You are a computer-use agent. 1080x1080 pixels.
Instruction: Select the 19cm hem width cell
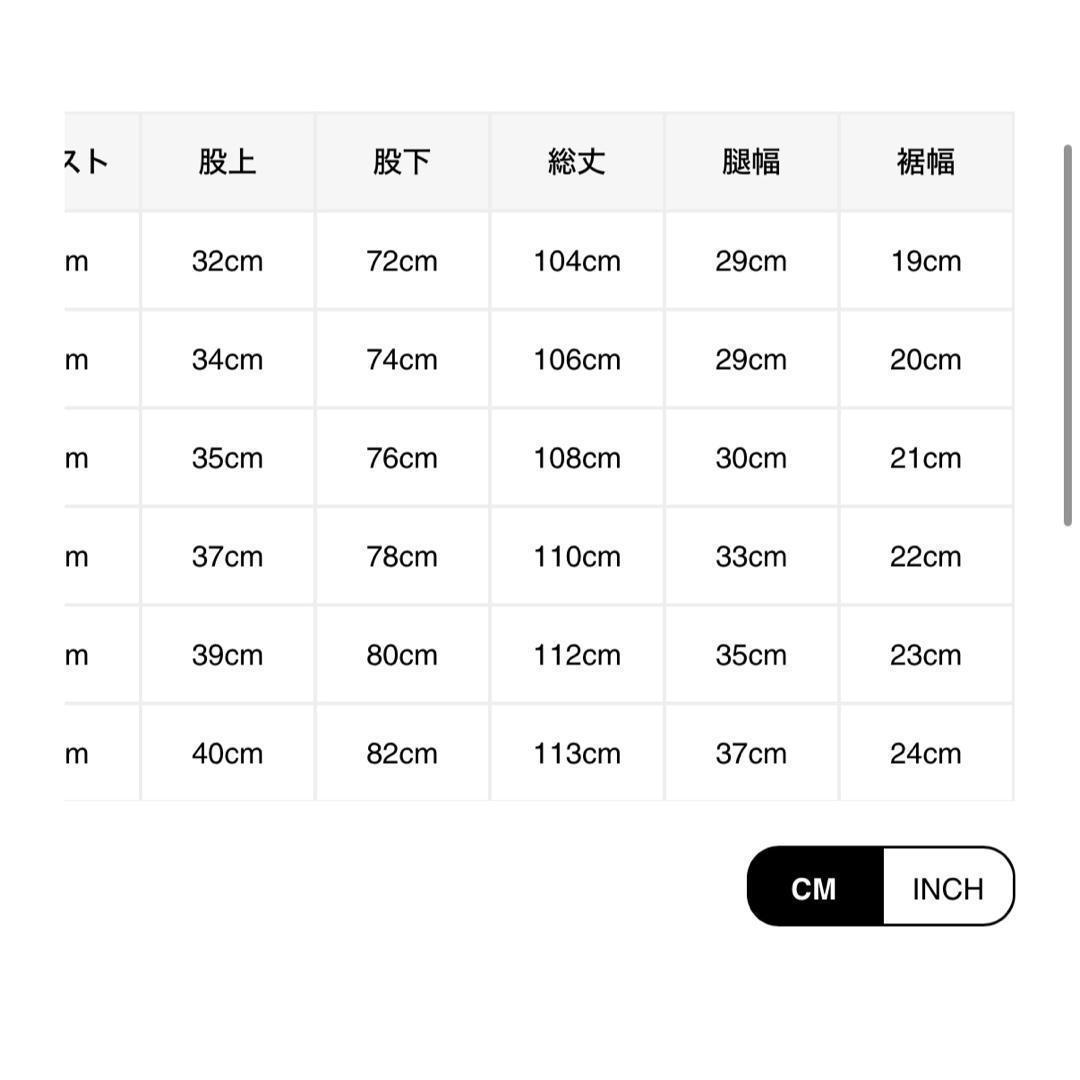pos(926,261)
